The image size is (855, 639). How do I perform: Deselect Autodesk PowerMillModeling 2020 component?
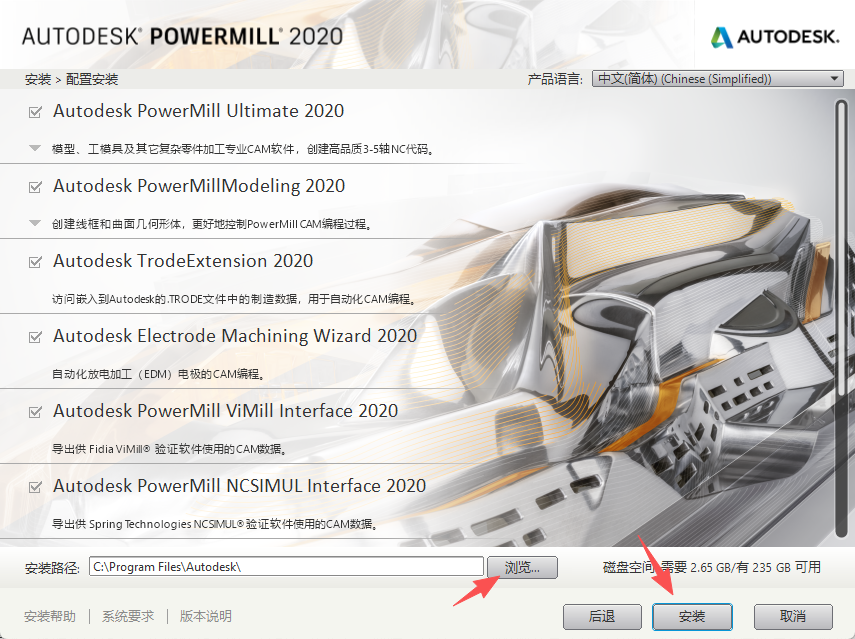pyautogui.click(x=32, y=187)
